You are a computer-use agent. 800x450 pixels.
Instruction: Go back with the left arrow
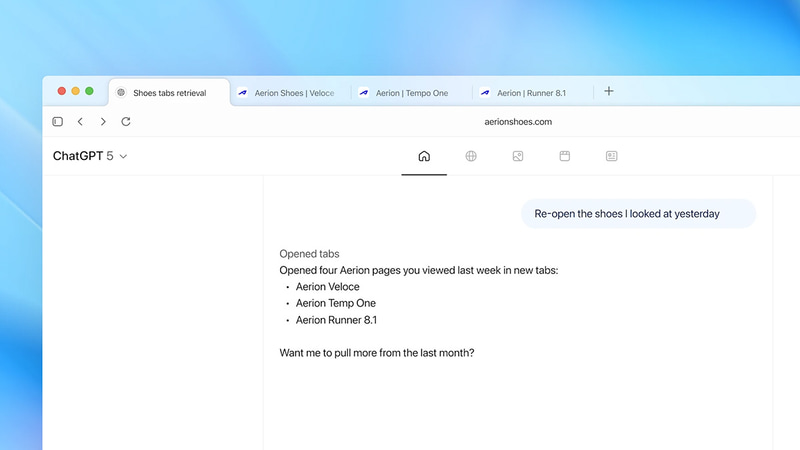pos(80,122)
